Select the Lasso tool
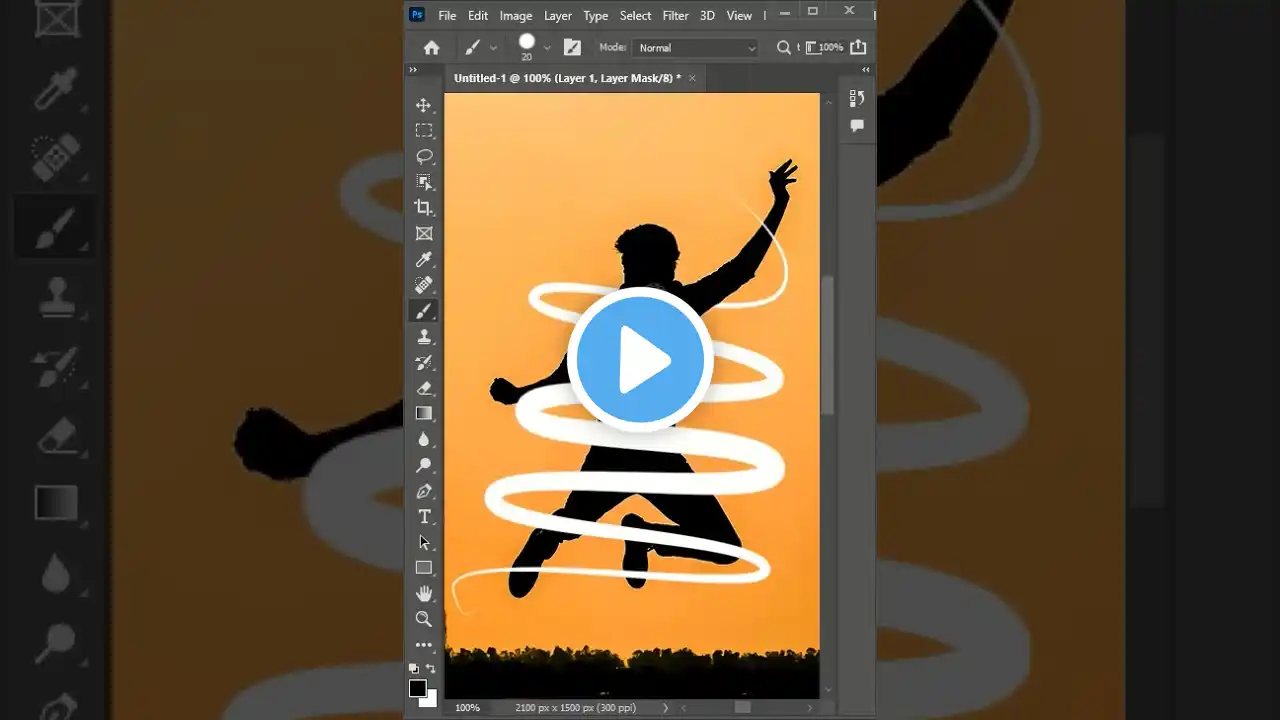Viewport: 1280px width, 720px height. 424,156
